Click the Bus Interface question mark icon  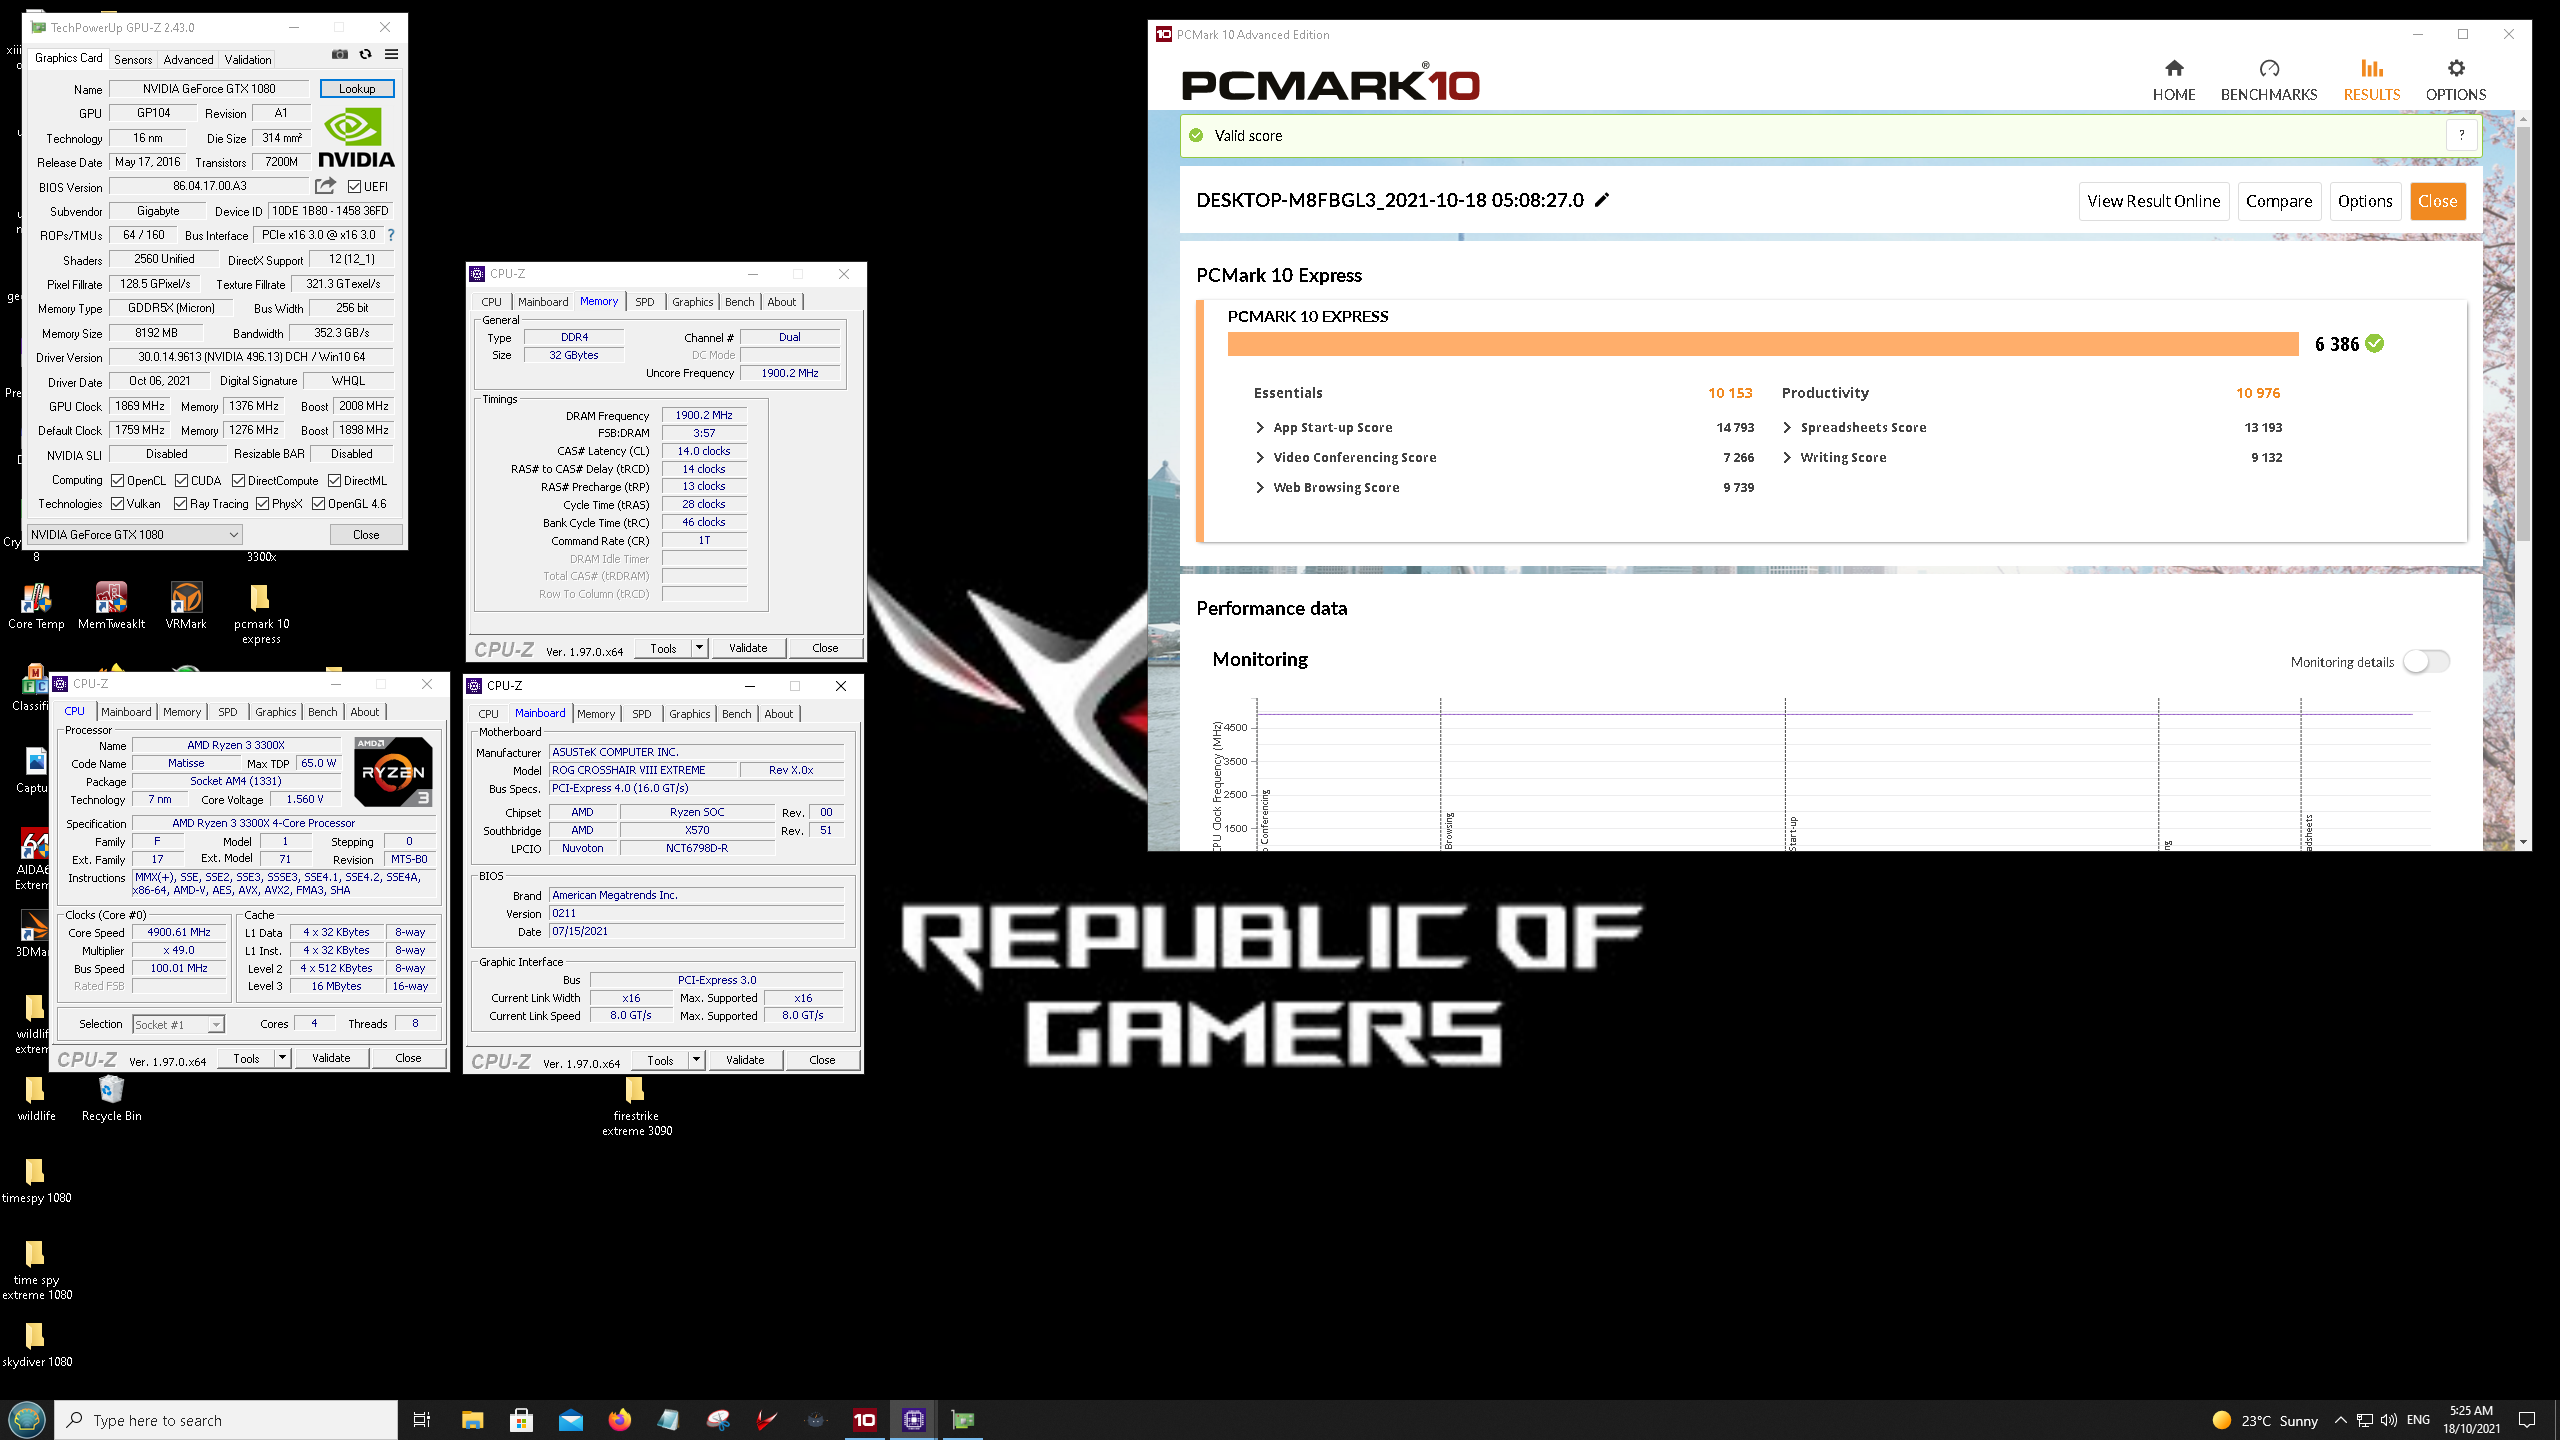391,235
